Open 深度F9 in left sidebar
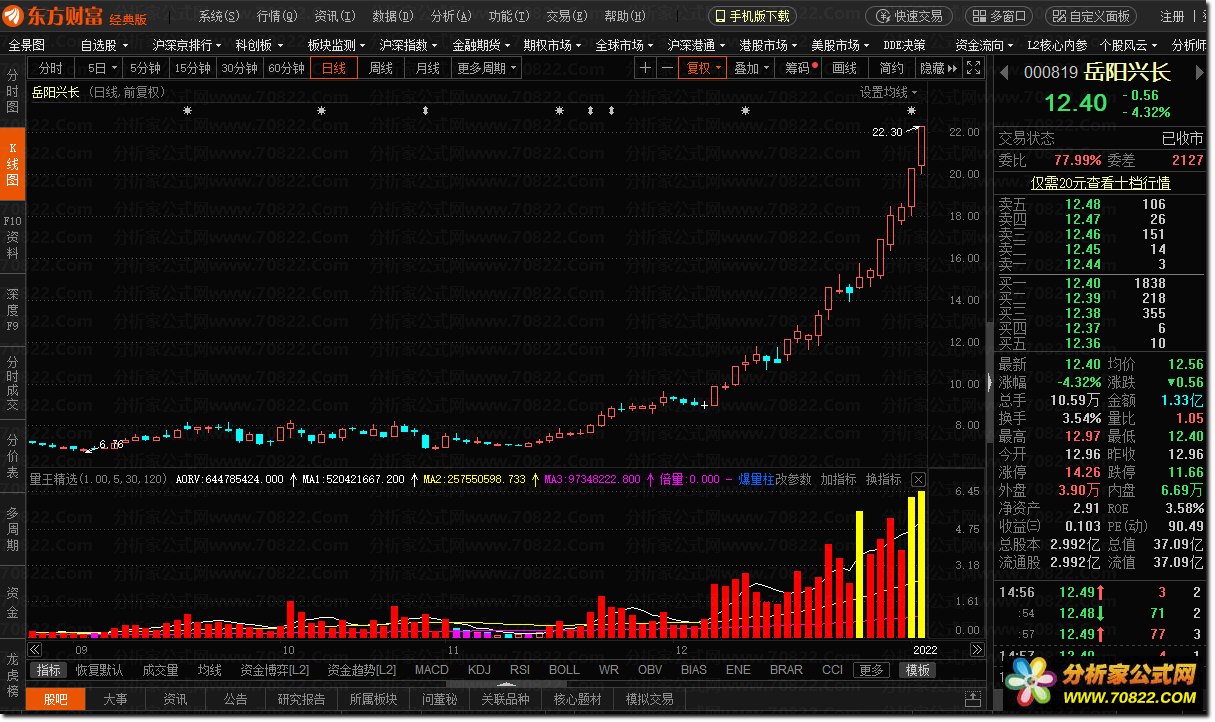The image size is (1215, 722). (13, 310)
